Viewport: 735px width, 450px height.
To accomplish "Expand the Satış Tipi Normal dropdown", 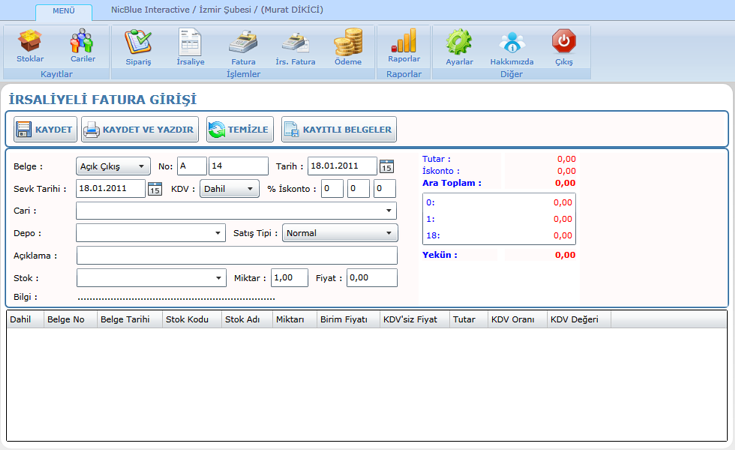I will 339,233.
